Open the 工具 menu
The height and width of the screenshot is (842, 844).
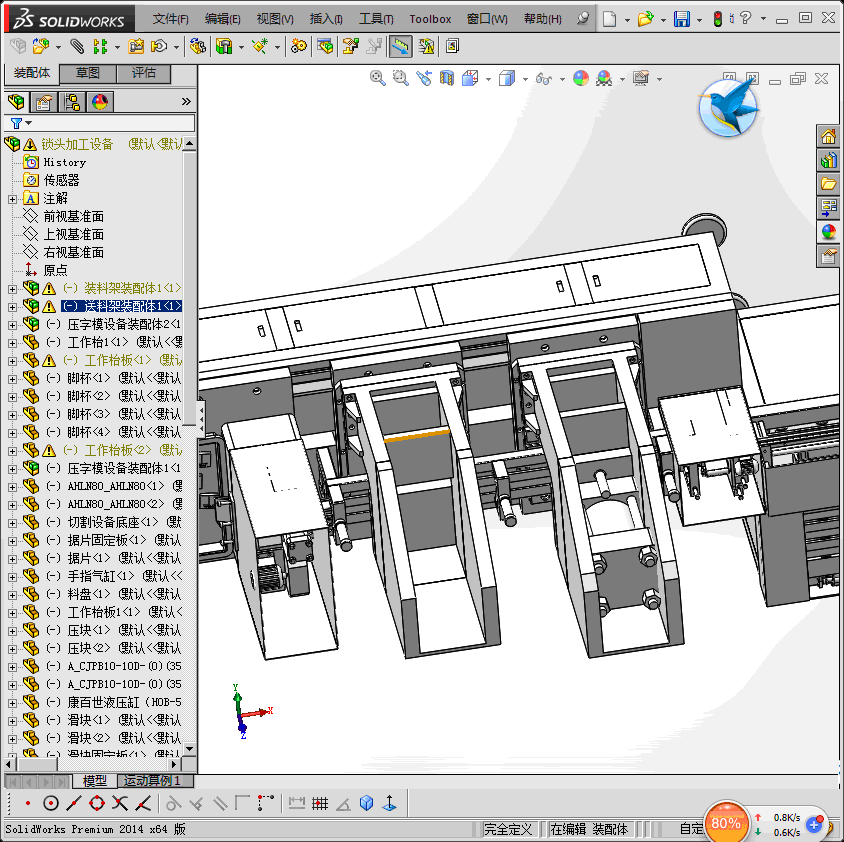(x=376, y=19)
